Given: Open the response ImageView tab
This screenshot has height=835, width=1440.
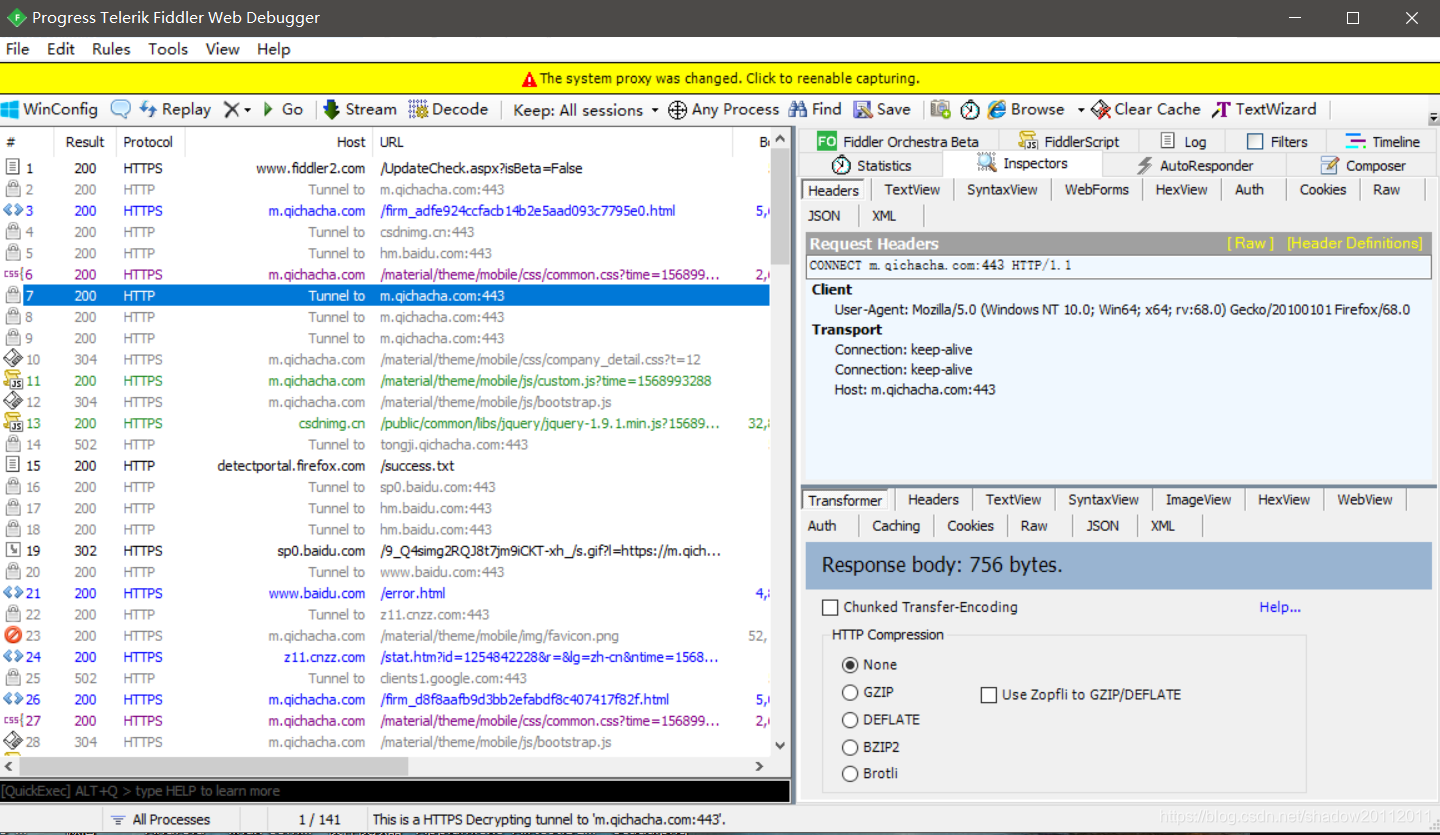Looking at the screenshot, I should (x=1198, y=499).
